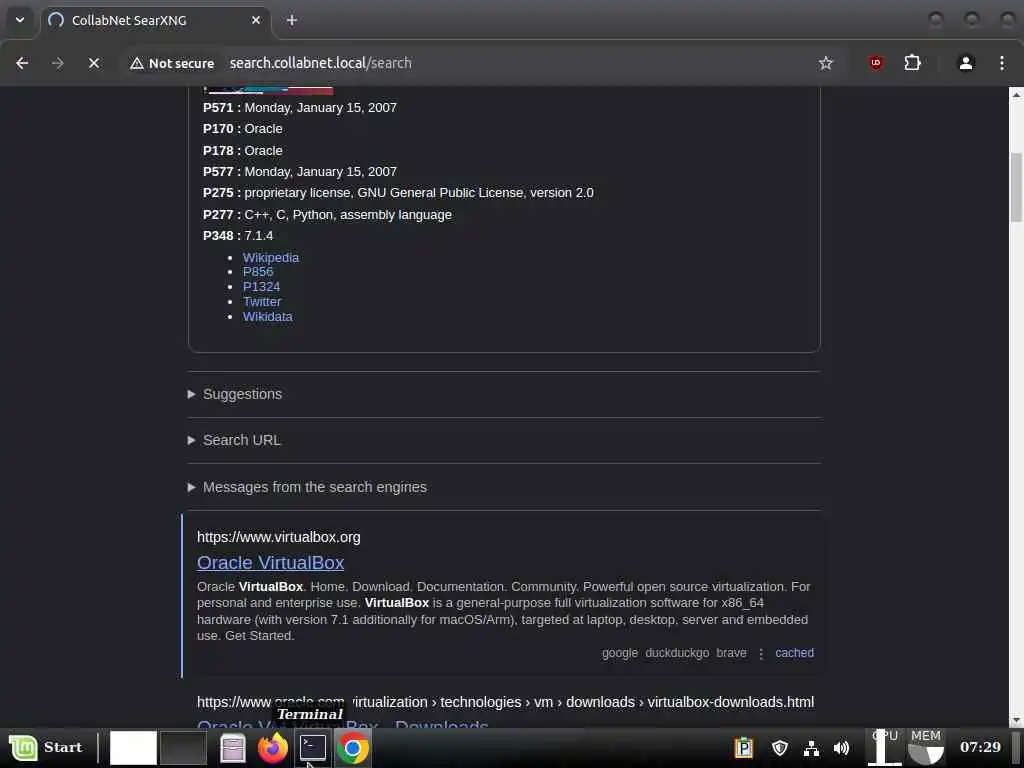The height and width of the screenshot is (768, 1024).
Task: Open the Chrome profile menu
Action: coord(966,63)
